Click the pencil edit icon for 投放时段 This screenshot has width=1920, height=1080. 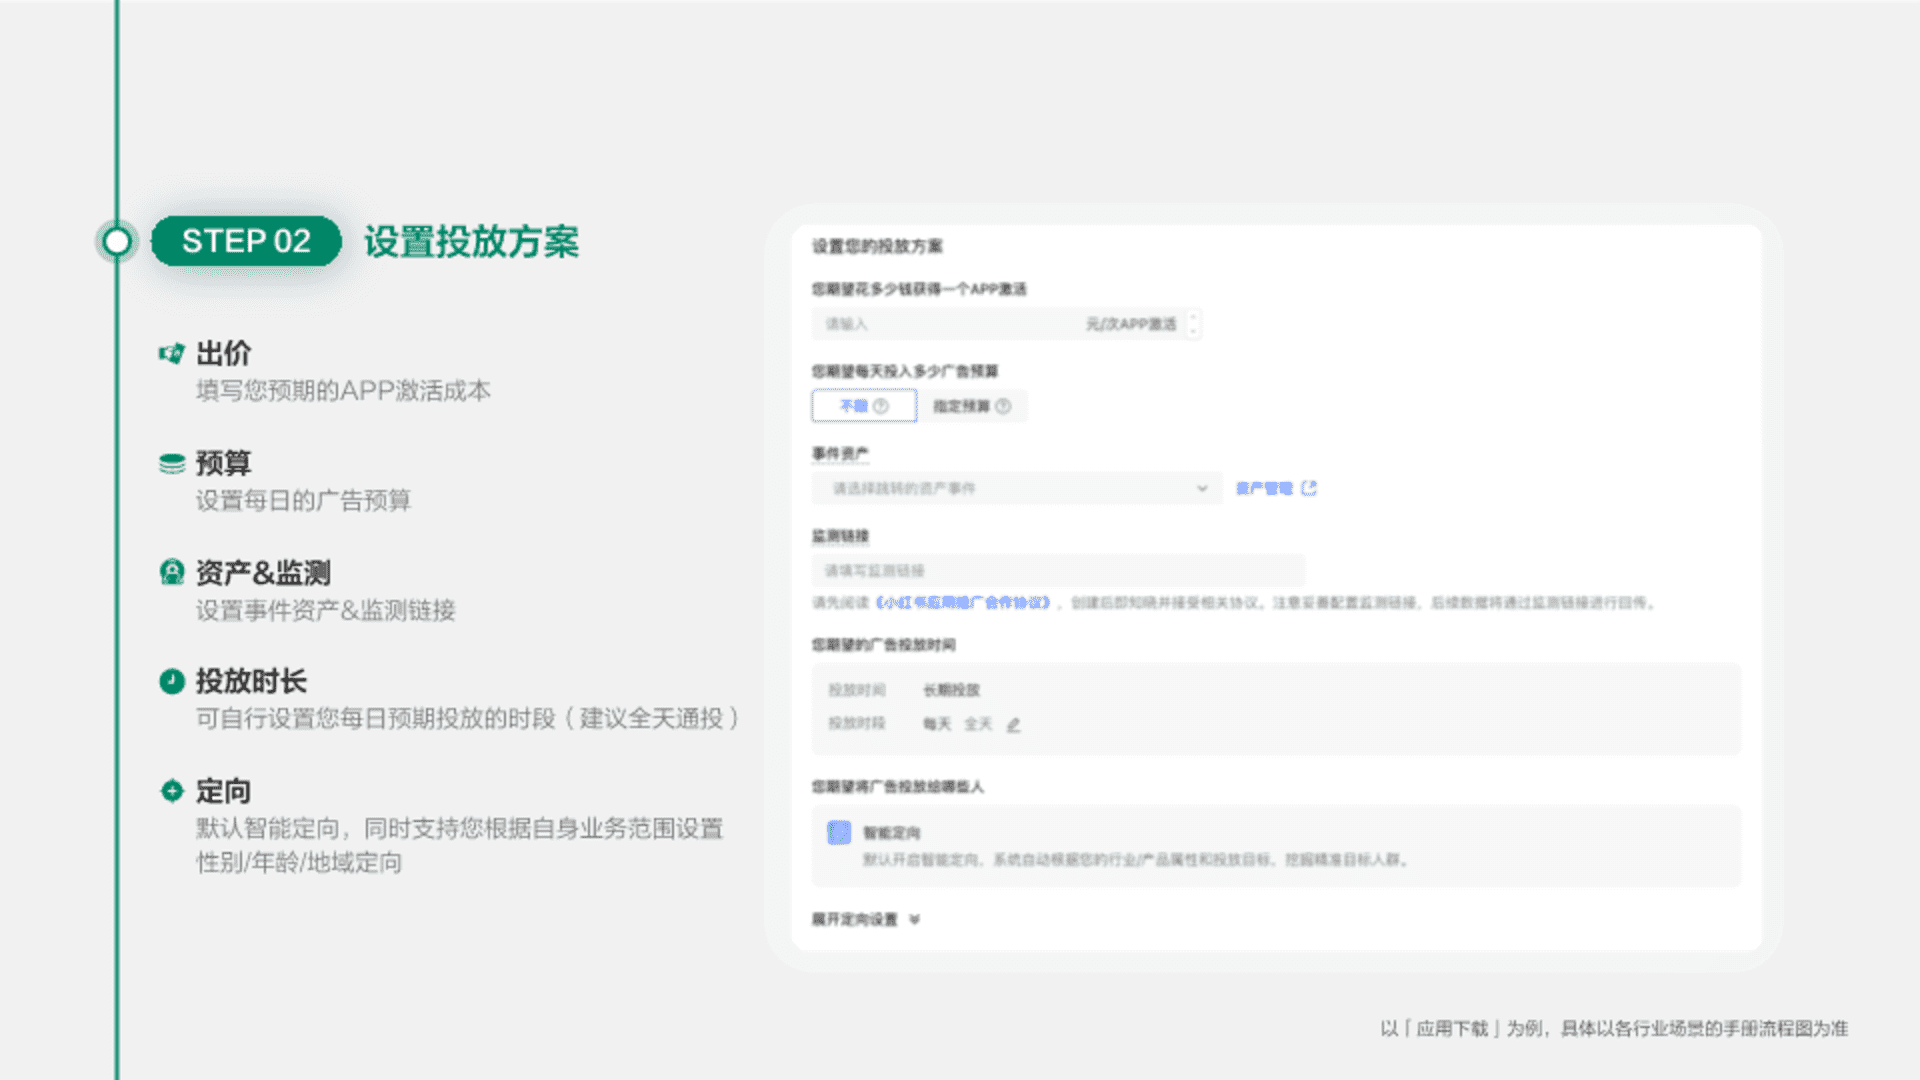tap(1013, 725)
